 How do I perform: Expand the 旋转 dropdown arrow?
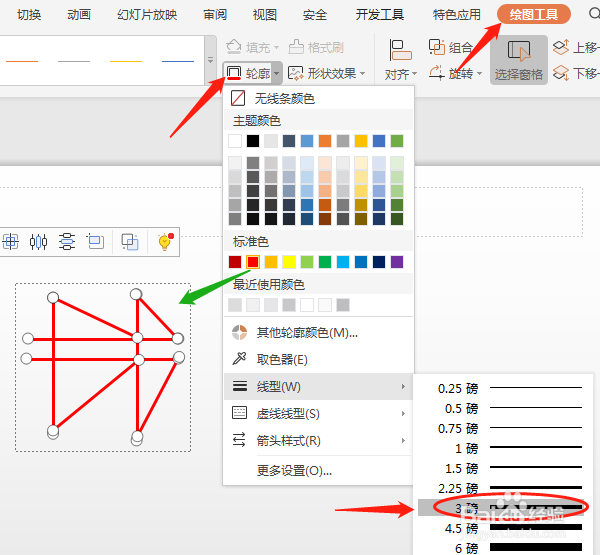pyautogui.click(x=479, y=73)
